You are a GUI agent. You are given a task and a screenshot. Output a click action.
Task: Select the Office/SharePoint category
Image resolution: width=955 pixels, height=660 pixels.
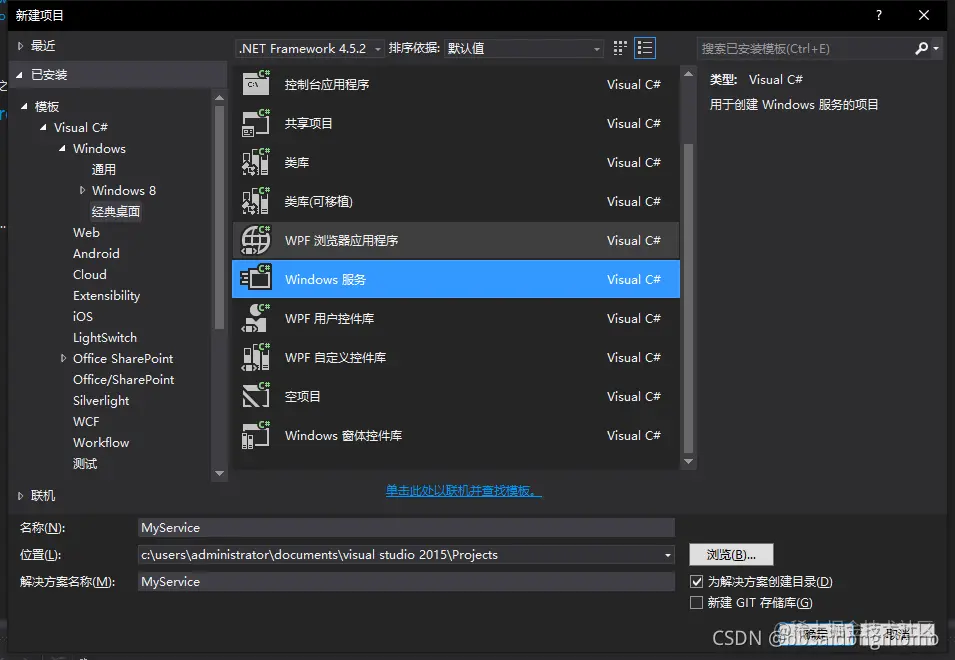[124, 379]
